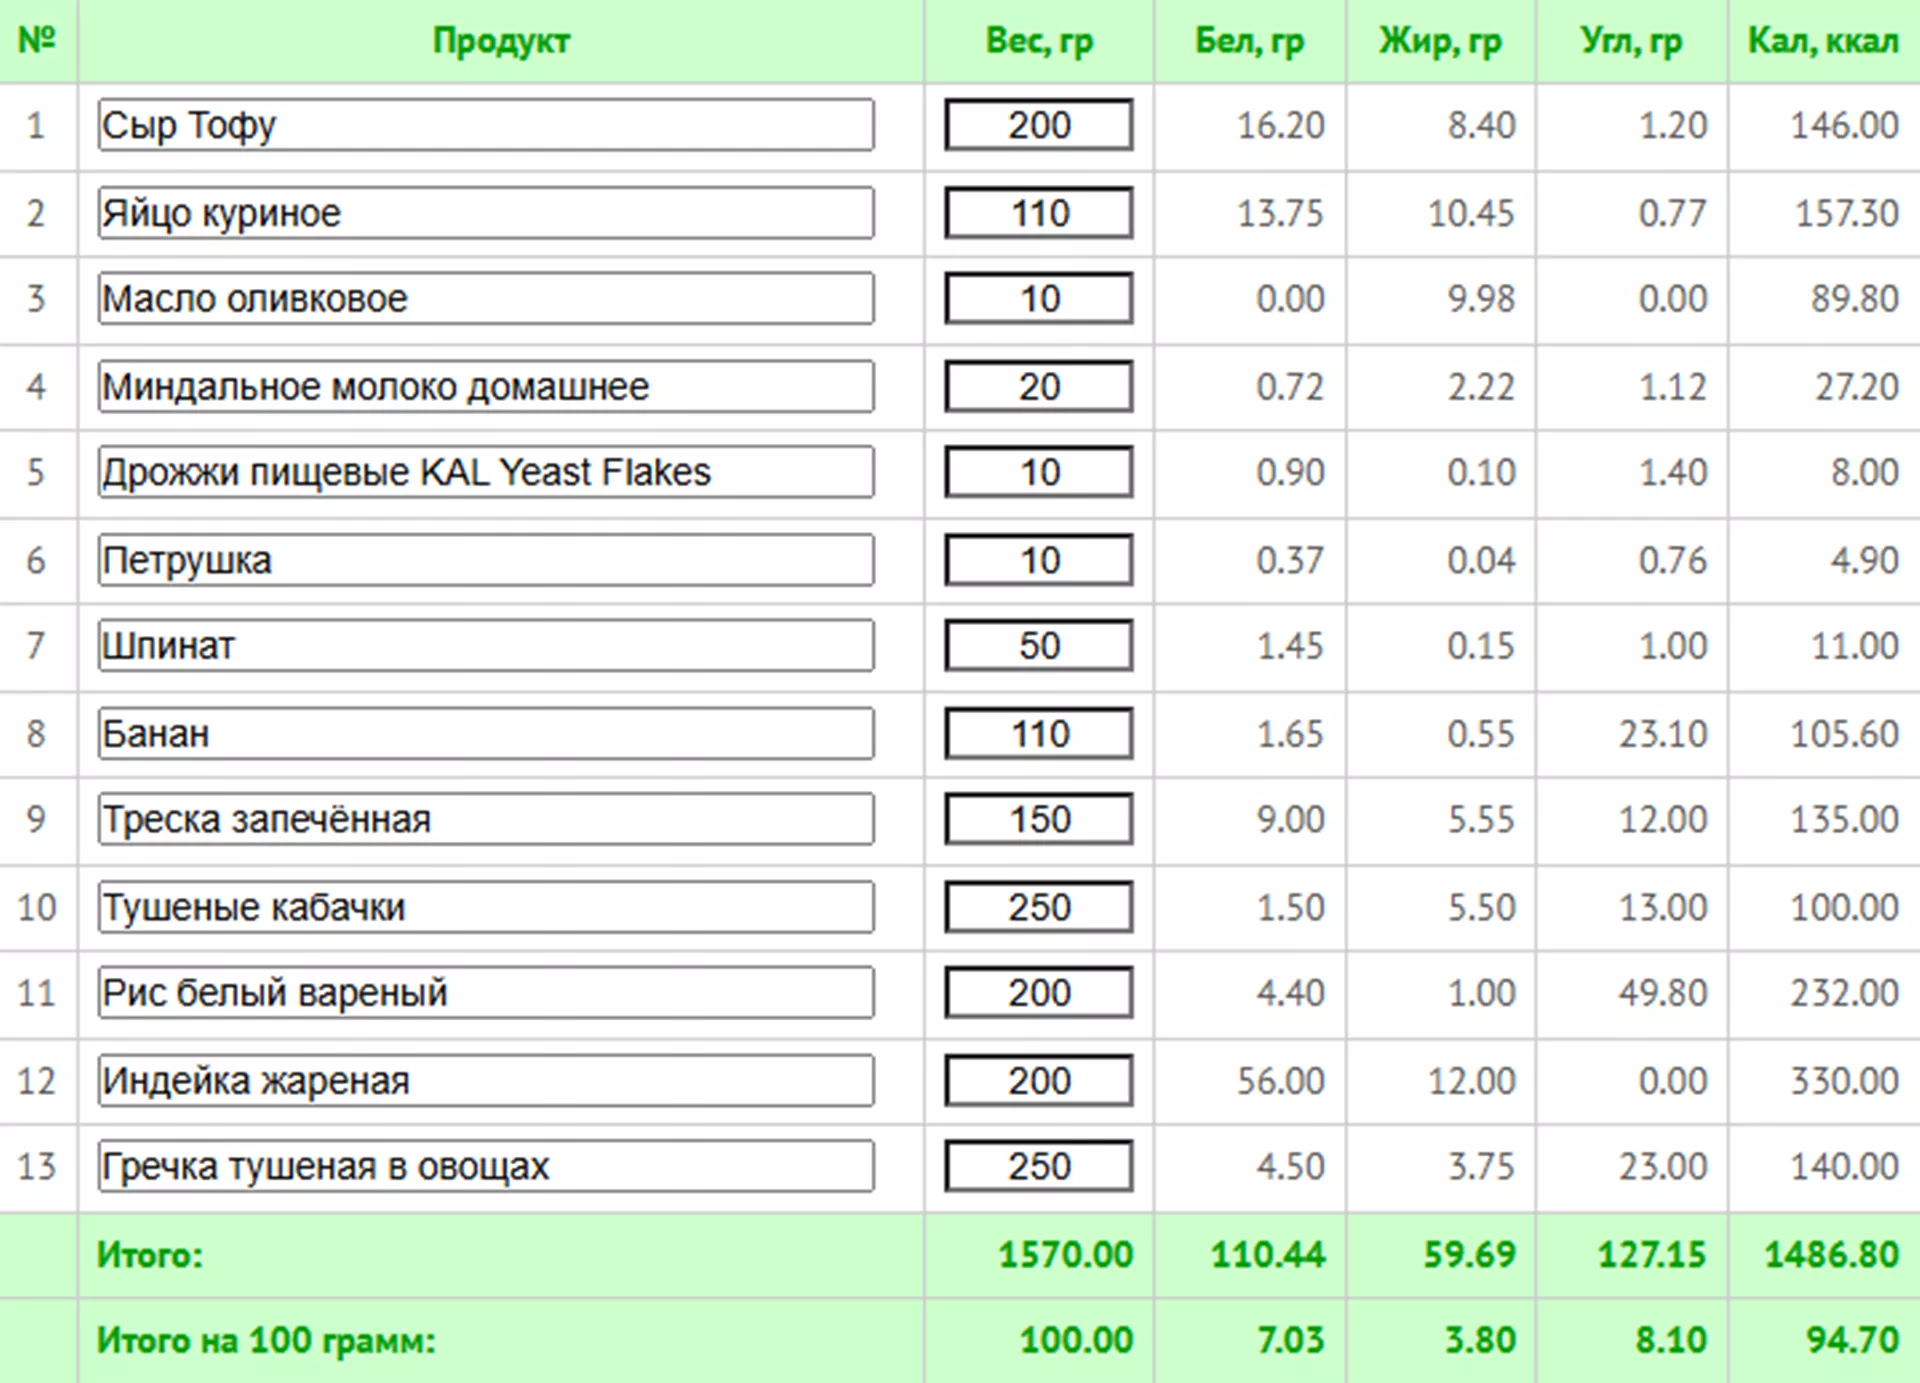Click weight field for Рис белый вареный

(x=1038, y=993)
